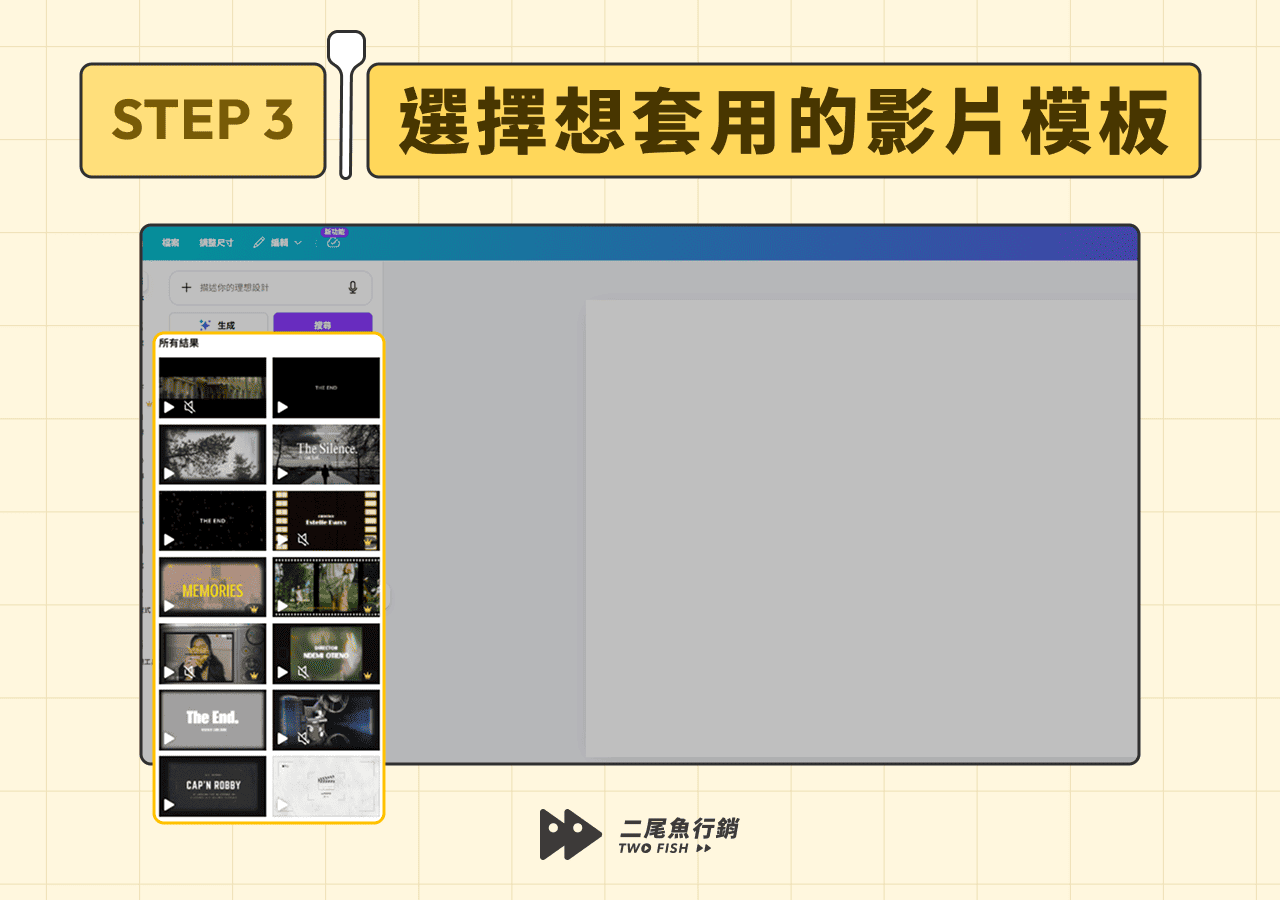Viewport: 1280px width, 900px height.
Task: Play The Silence template preview
Action: [x=283, y=473]
